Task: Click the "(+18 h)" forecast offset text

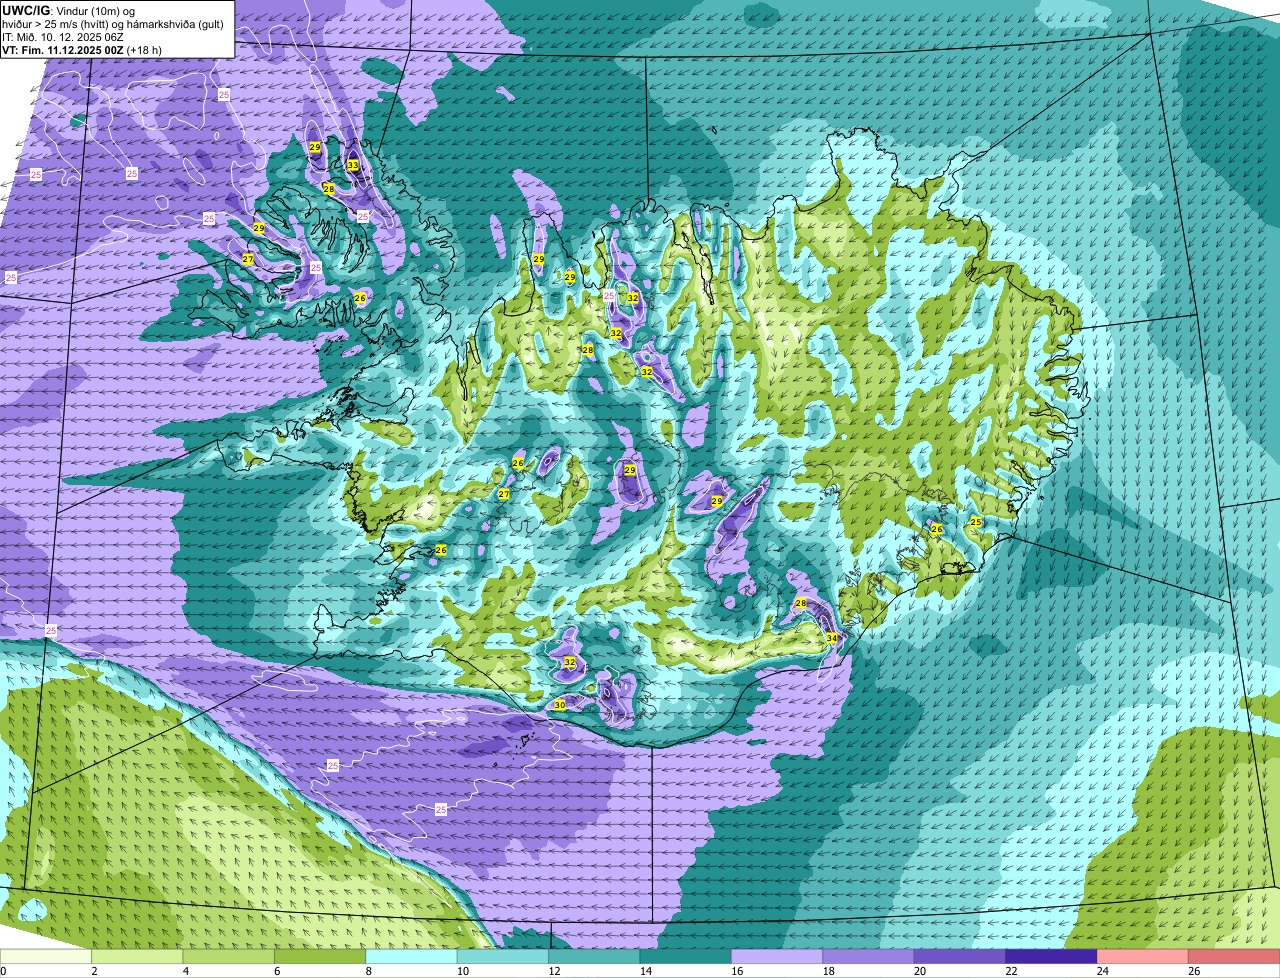Action: (144, 49)
